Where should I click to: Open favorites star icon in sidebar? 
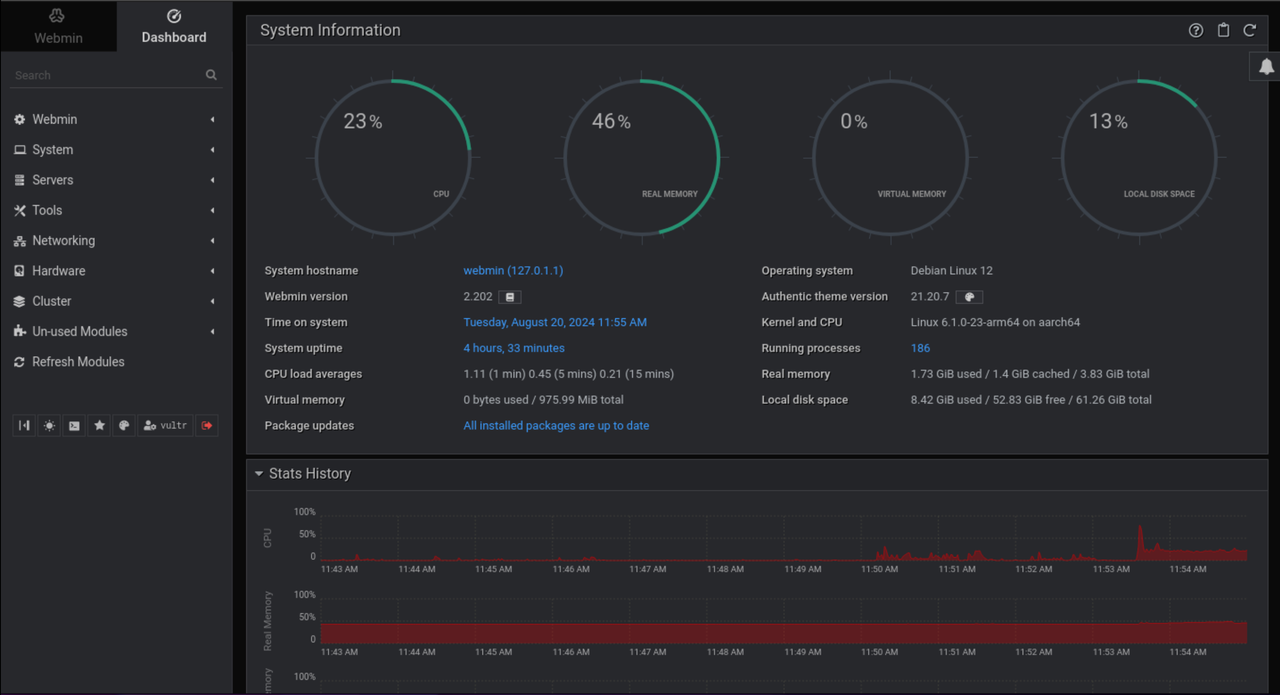pyautogui.click(x=99, y=426)
